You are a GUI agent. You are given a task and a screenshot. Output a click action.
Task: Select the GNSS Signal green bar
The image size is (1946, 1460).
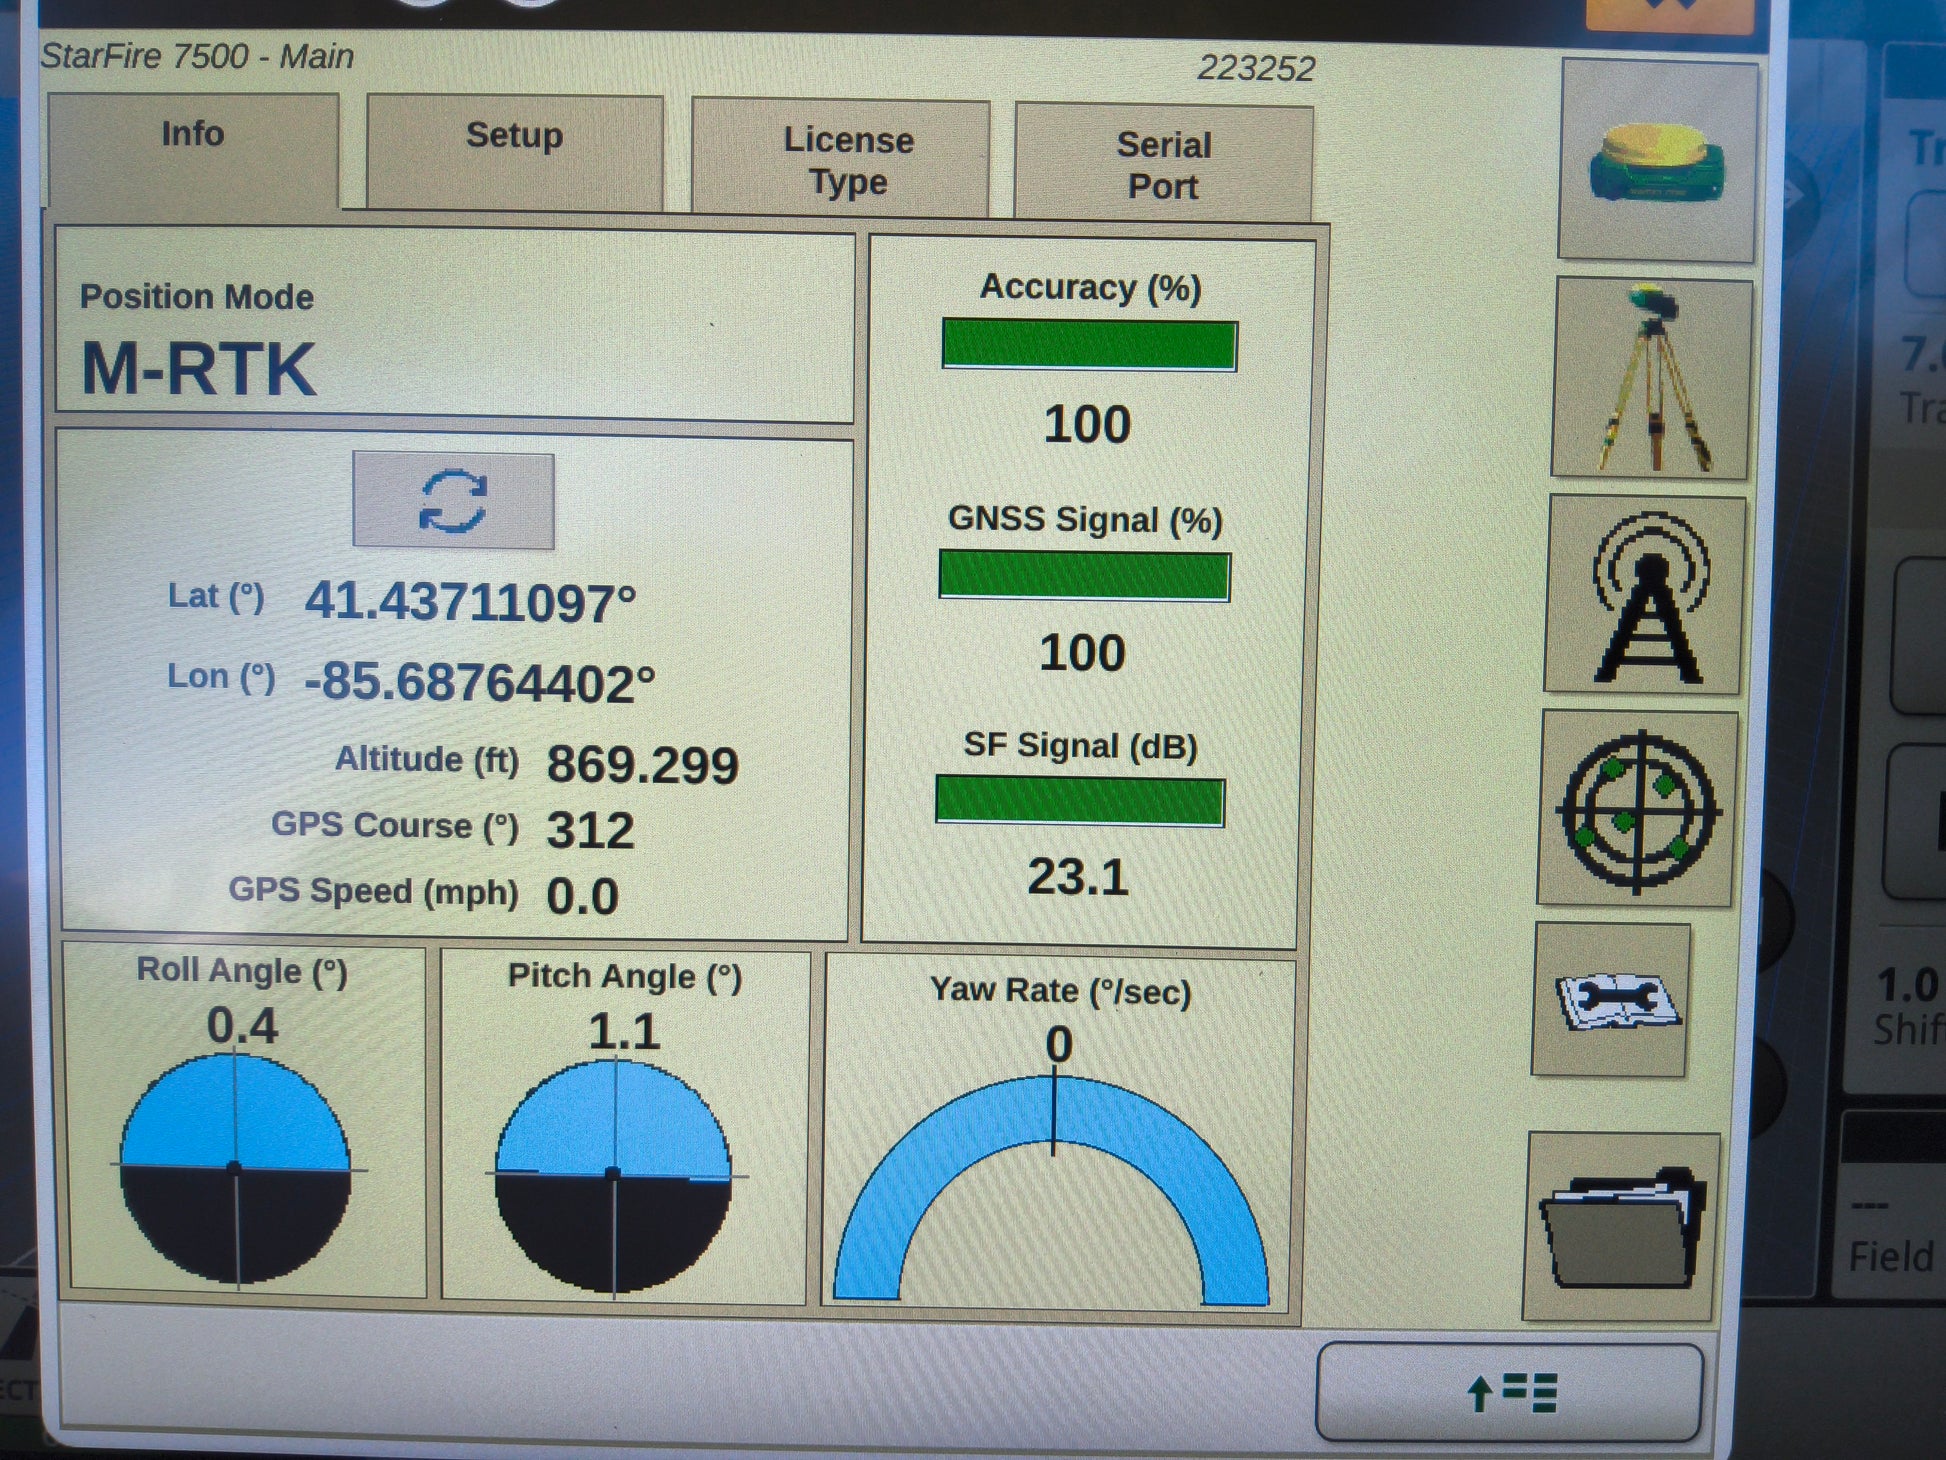tap(1084, 576)
